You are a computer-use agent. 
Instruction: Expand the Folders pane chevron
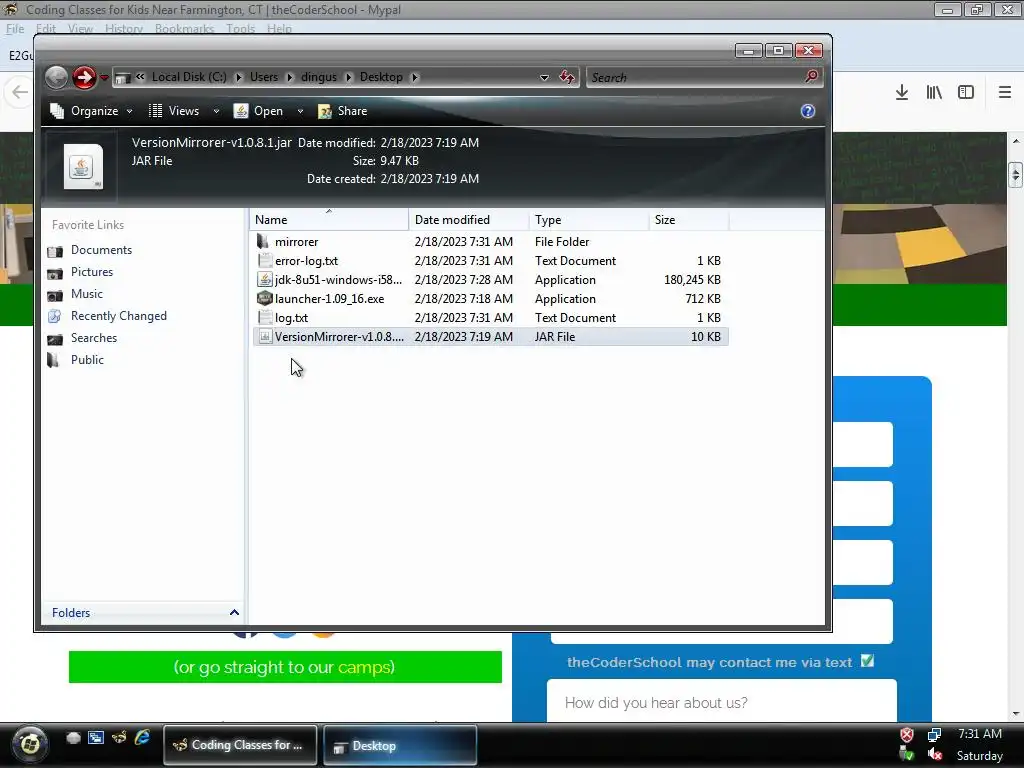[x=234, y=613]
